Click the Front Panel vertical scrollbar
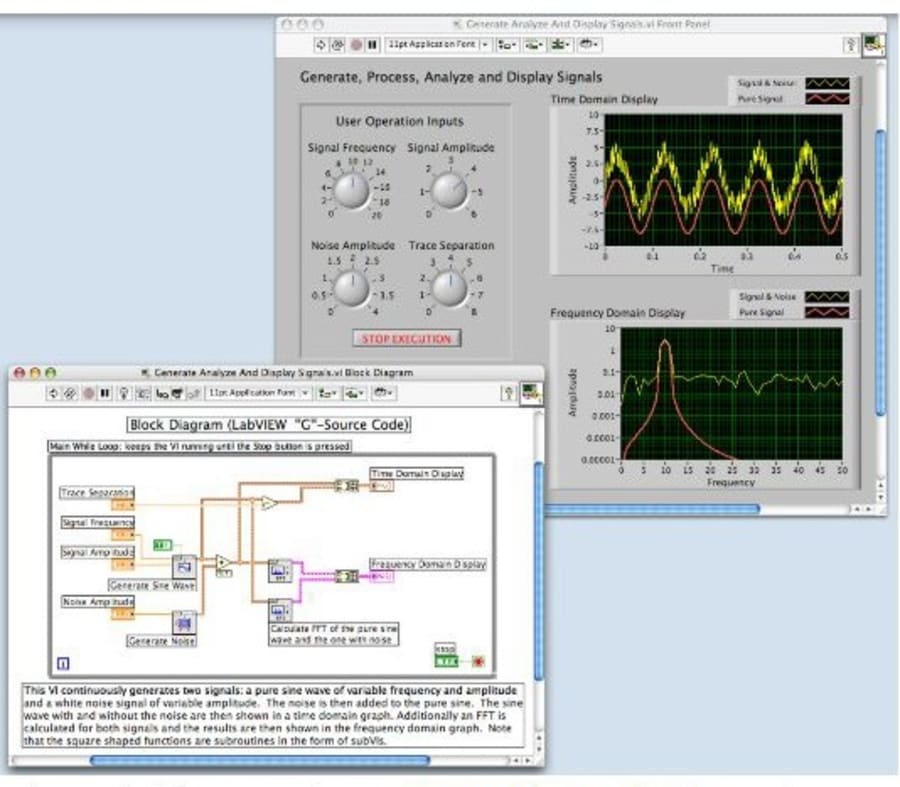Screen dimensions: 900x787 click(881, 272)
